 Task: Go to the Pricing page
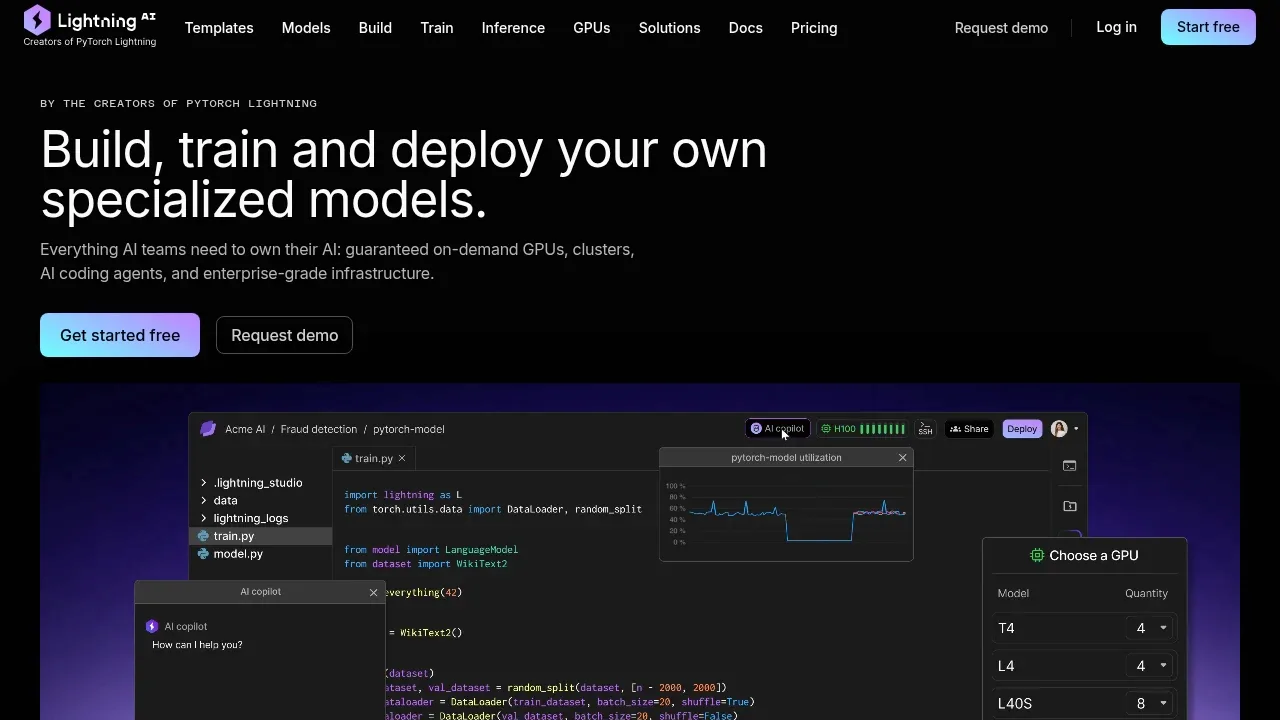coord(814,28)
